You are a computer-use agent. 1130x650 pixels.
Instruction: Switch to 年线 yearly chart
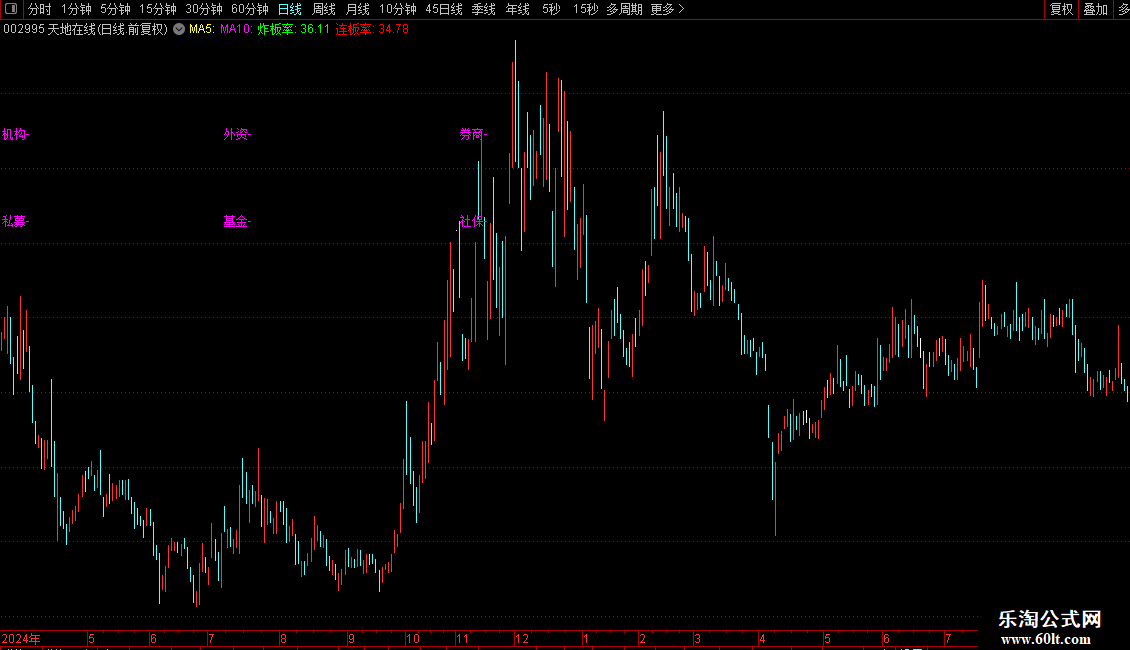[x=517, y=9]
